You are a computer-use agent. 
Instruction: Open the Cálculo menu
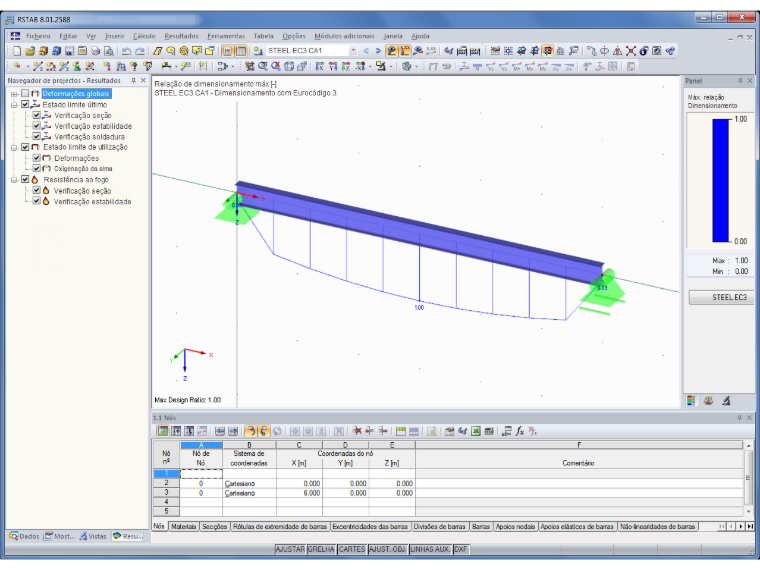point(144,36)
